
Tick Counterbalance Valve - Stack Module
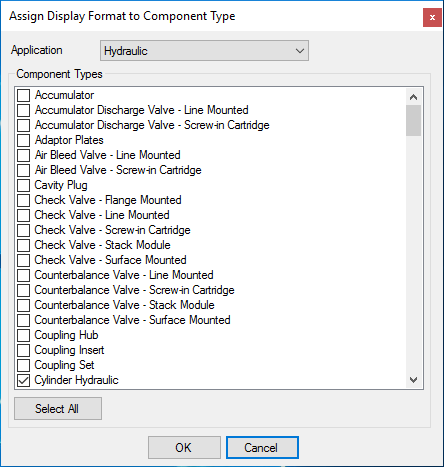click(x=23, y=305)
